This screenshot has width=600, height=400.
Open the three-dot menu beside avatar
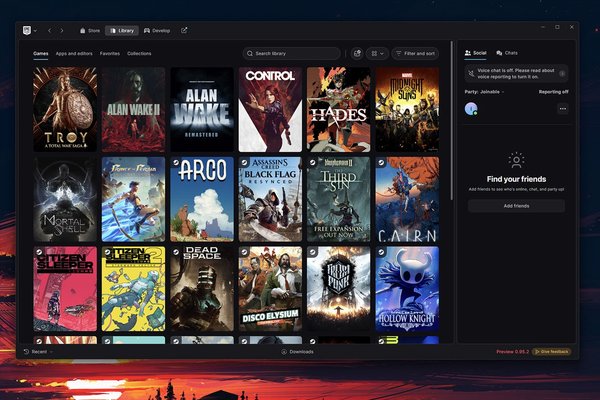point(562,109)
